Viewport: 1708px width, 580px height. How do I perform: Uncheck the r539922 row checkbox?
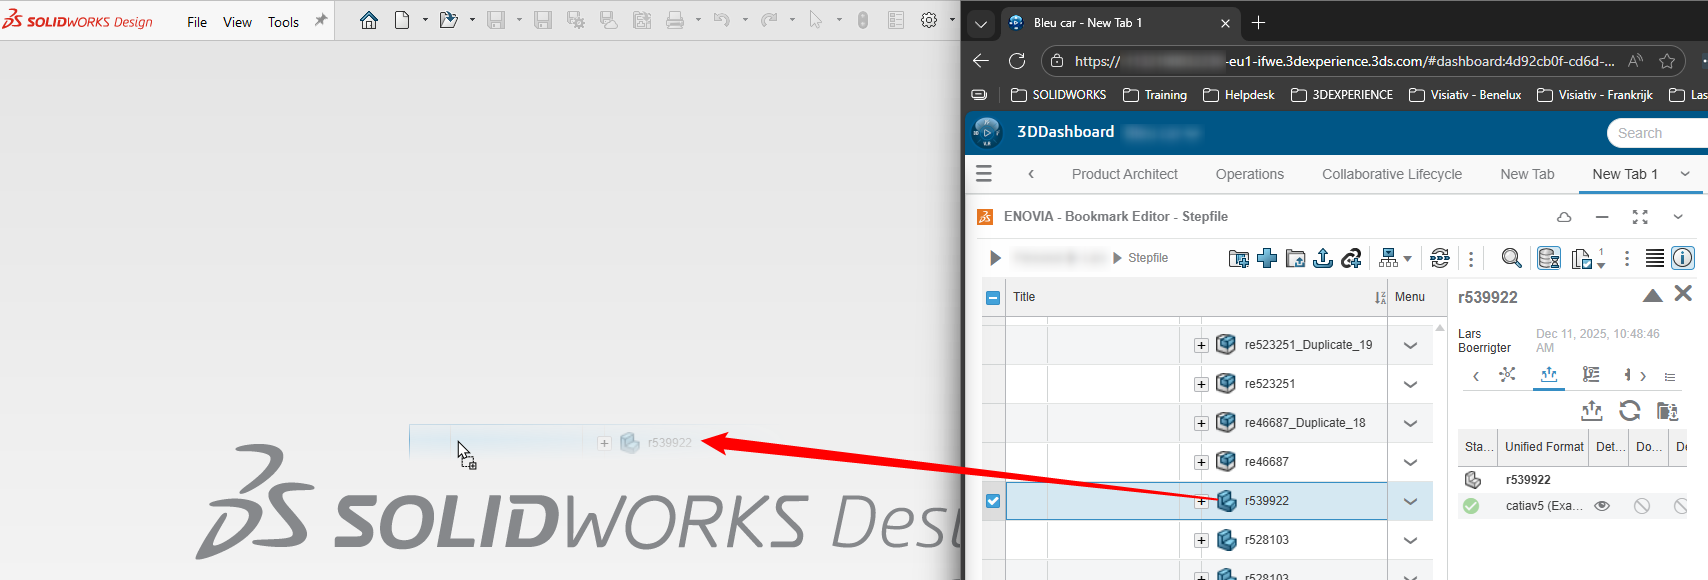[x=993, y=501]
